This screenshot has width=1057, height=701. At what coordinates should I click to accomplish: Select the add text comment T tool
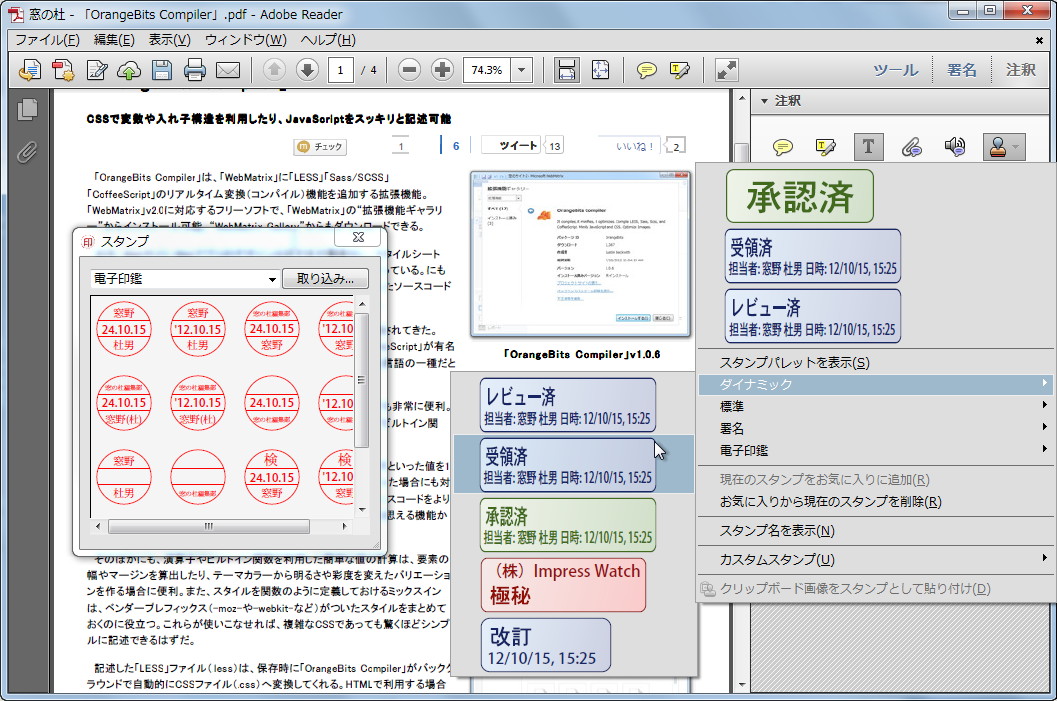[868, 146]
